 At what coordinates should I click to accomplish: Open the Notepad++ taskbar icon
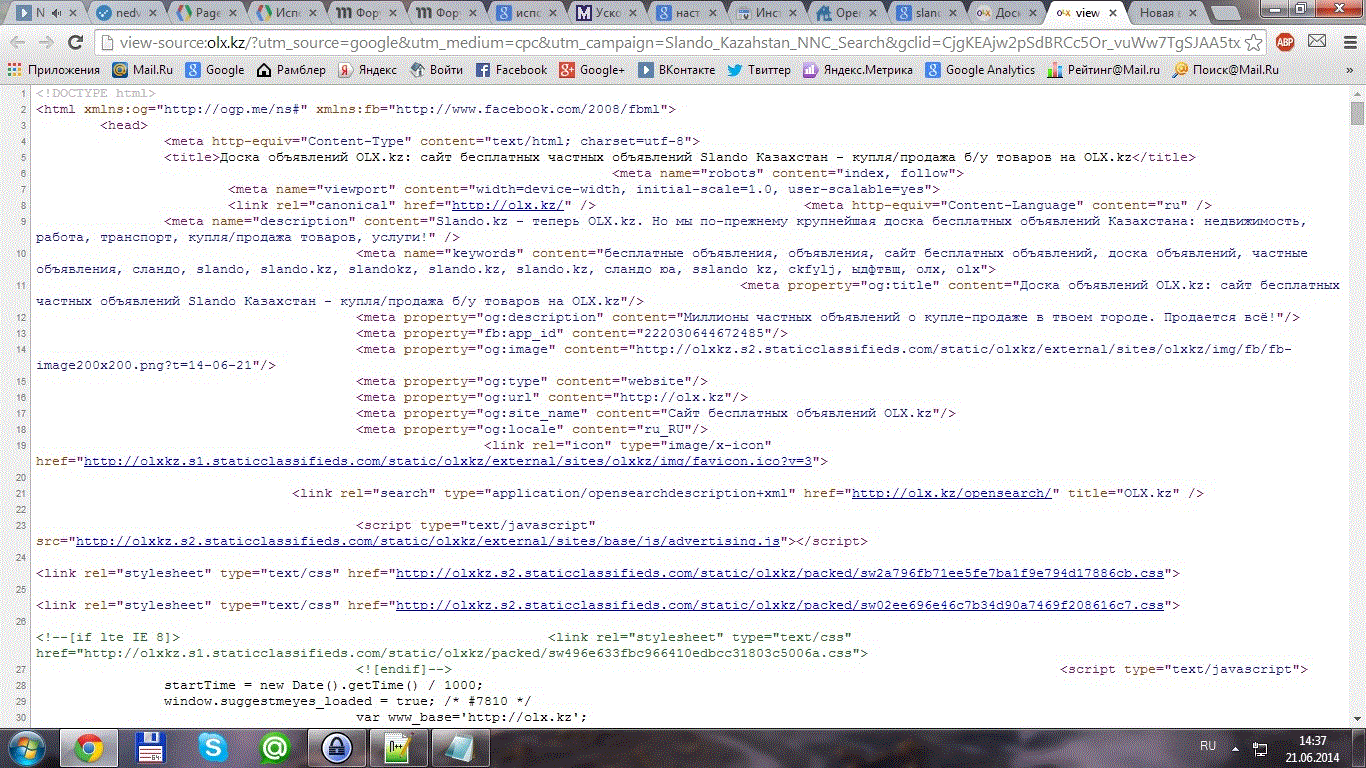[x=398, y=748]
